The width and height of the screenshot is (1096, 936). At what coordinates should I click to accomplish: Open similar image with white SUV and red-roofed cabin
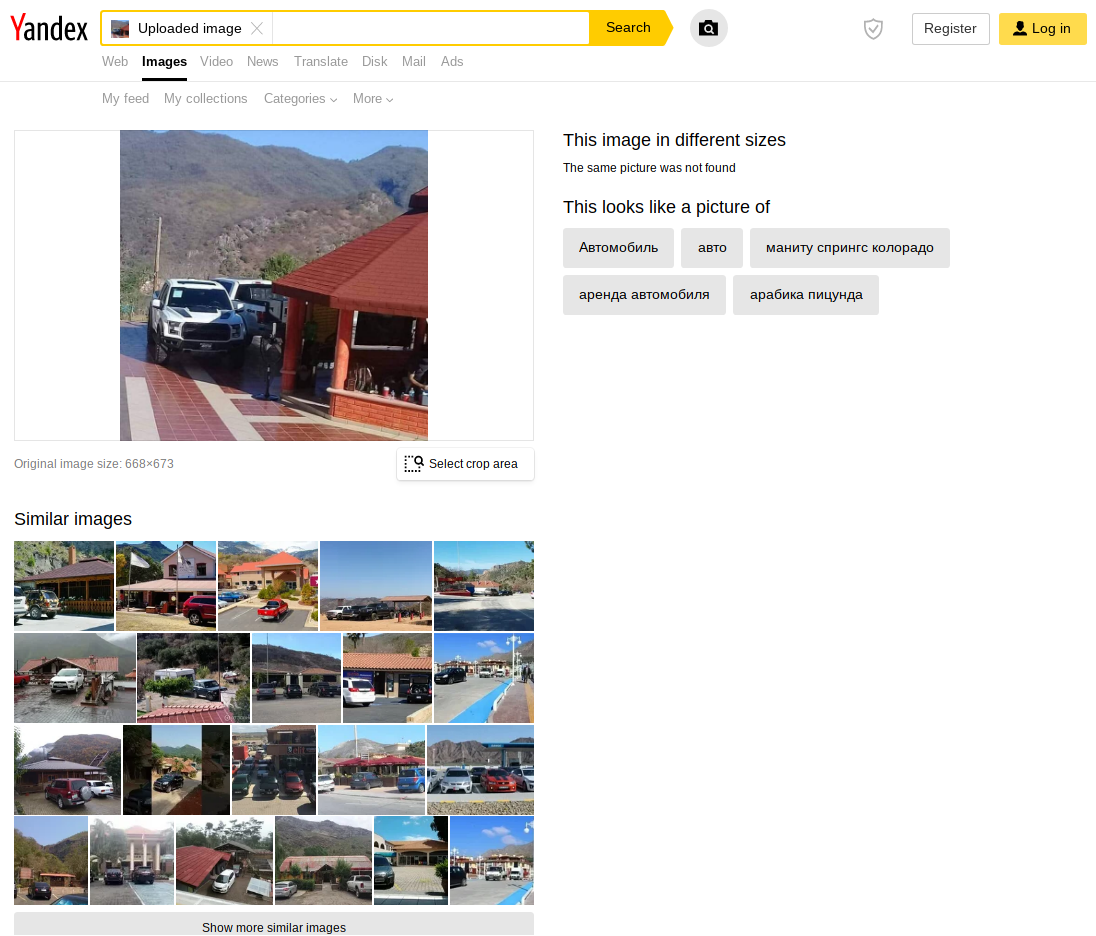coord(75,677)
